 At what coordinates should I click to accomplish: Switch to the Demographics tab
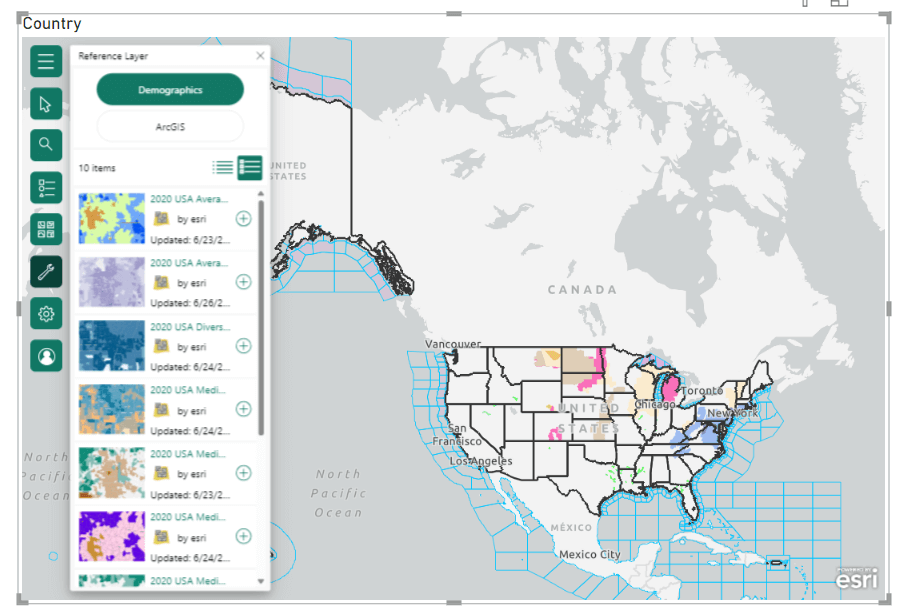click(x=170, y=90)
